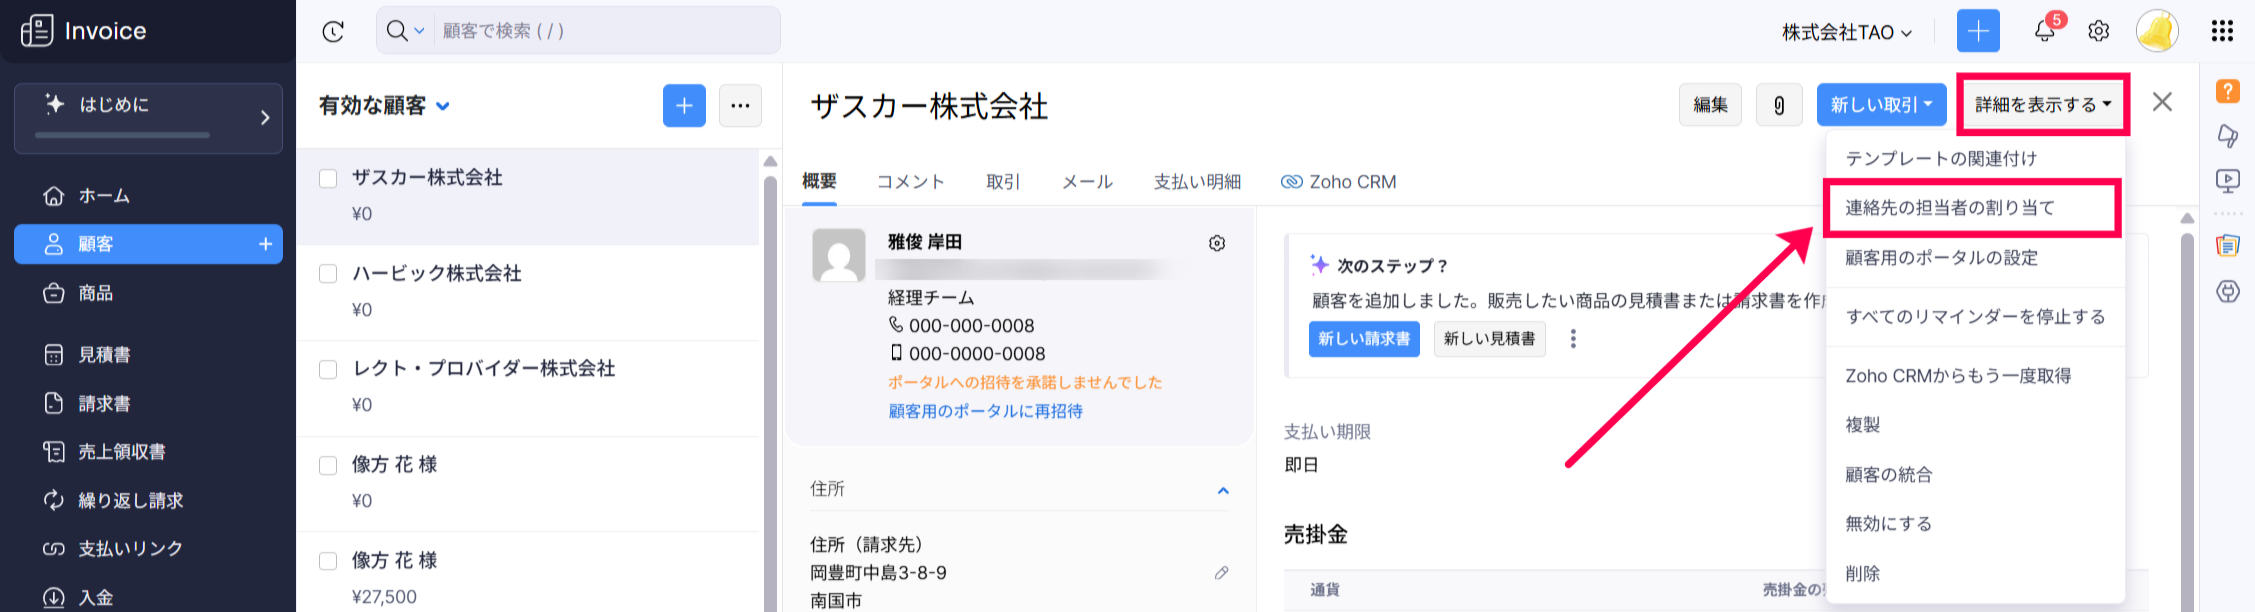Tick the レクト・プロバイダー株式会社 checkbox
The width and height of the screenshot is (2255, 612).
coord(328,369)
